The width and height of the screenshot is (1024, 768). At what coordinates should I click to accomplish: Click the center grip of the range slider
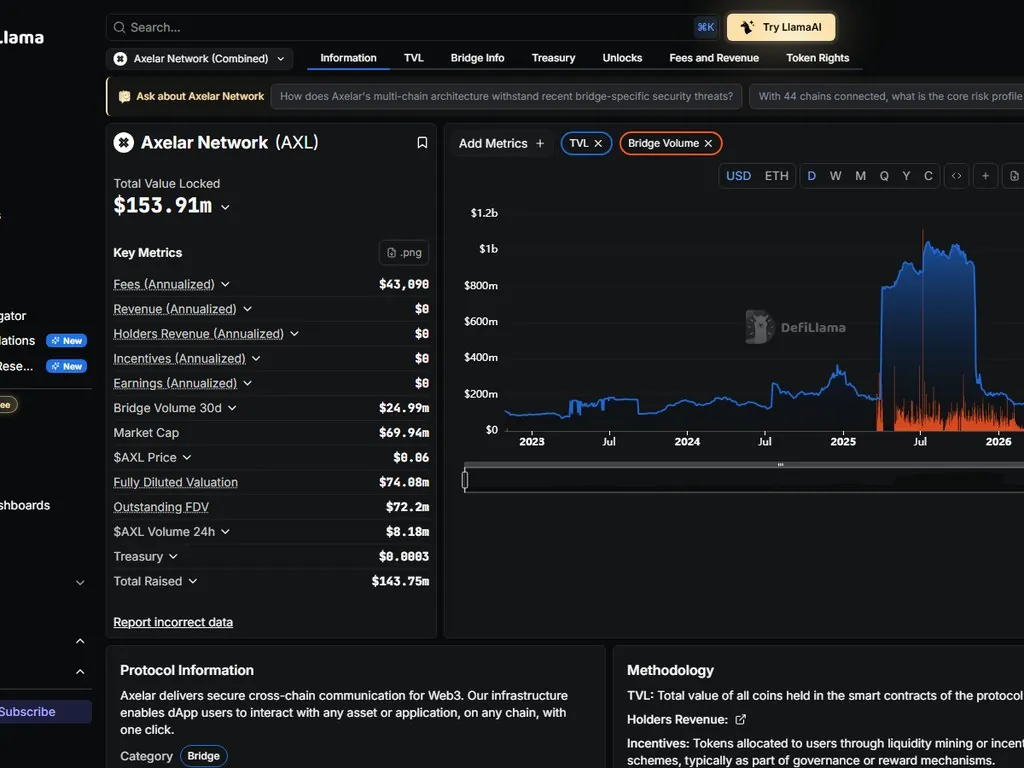click(x=780, y=464)
